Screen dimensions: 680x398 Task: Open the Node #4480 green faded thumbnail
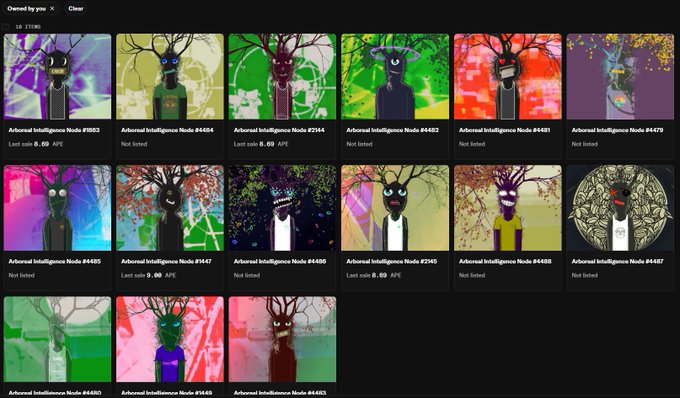click(x=57, y=339)
